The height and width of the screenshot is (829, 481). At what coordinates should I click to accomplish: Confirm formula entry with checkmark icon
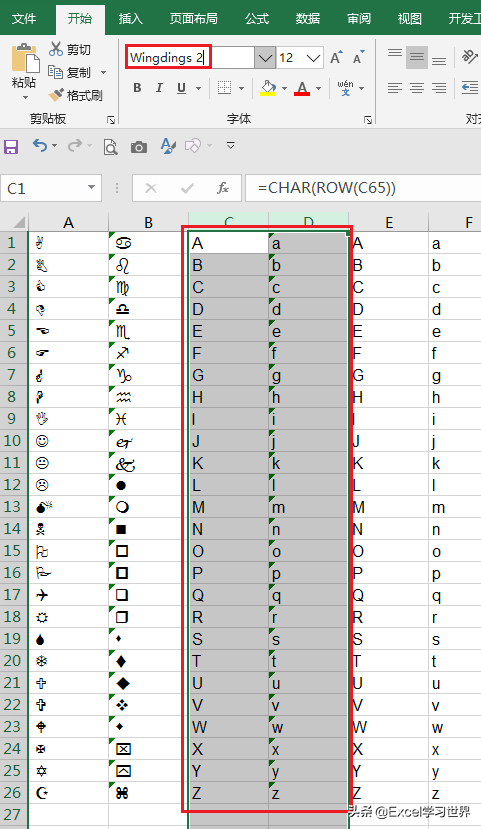coord(187,188)
